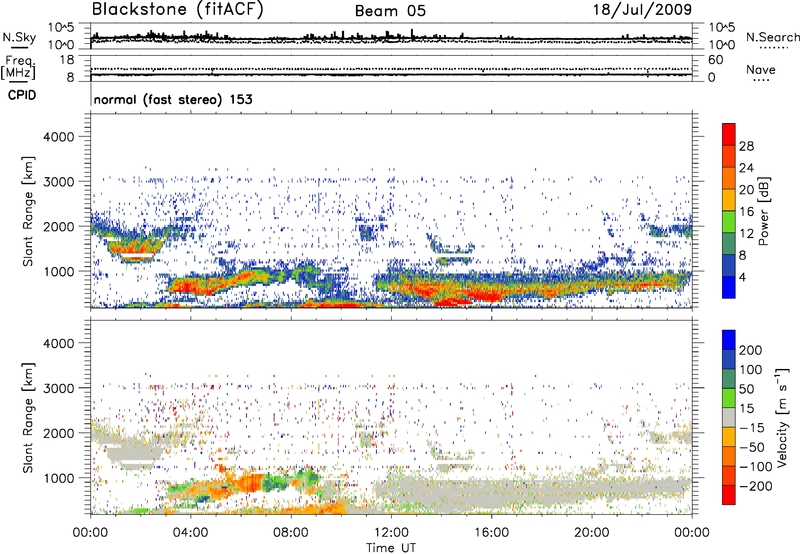The image size is (800, 554).
Task: Click the "28" label on Power colorbar
Action: tap(746, 146)
